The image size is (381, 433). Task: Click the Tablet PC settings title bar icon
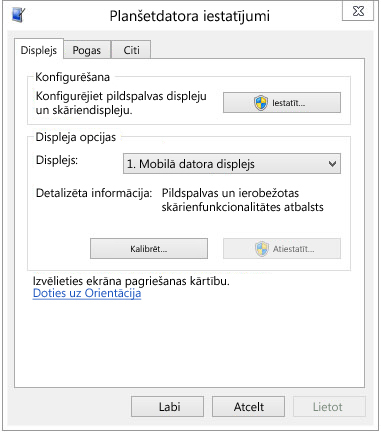tap(18, 15)
